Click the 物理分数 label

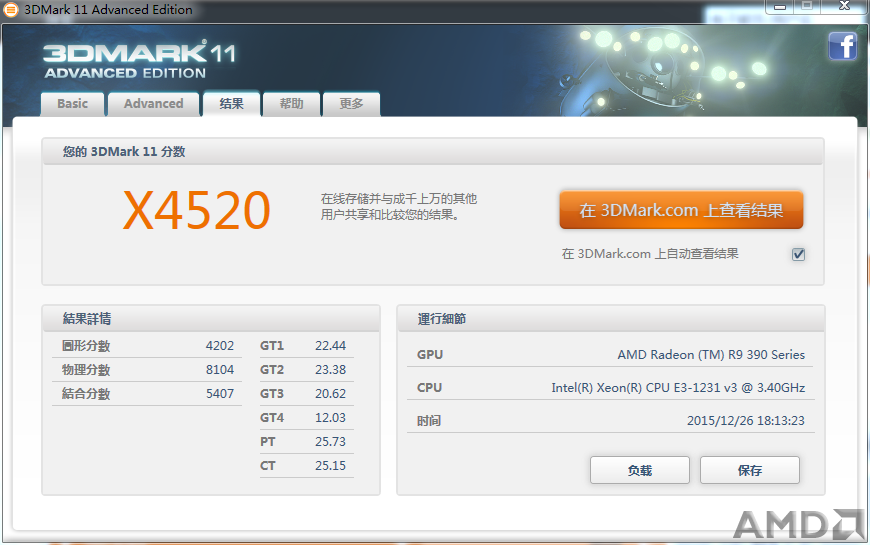coord(86,370)
